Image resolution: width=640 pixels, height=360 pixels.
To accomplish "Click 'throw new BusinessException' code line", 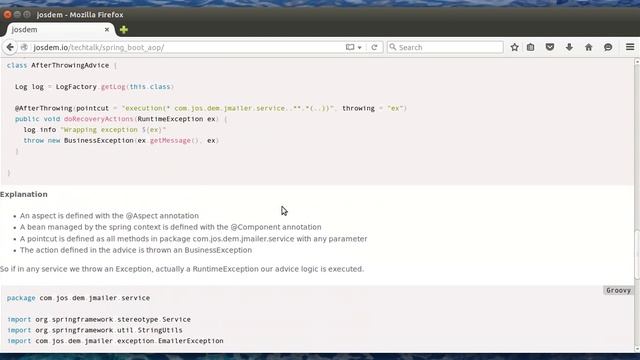I will [121, 140].
